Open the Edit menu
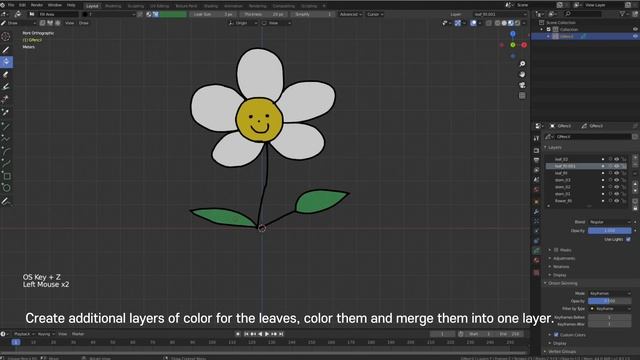The width and height of the screenshot is (640, 360). [22, 5]
